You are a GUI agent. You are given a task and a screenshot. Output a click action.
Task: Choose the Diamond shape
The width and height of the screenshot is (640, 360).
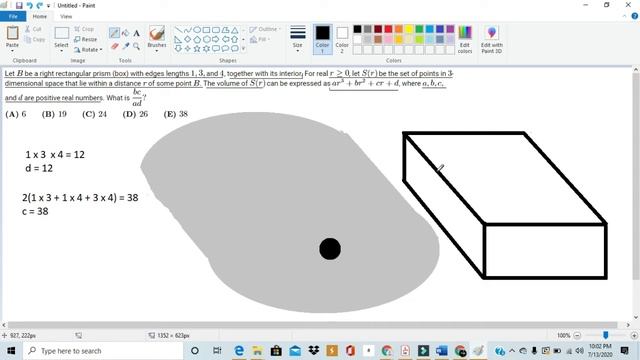coord(187,39)
